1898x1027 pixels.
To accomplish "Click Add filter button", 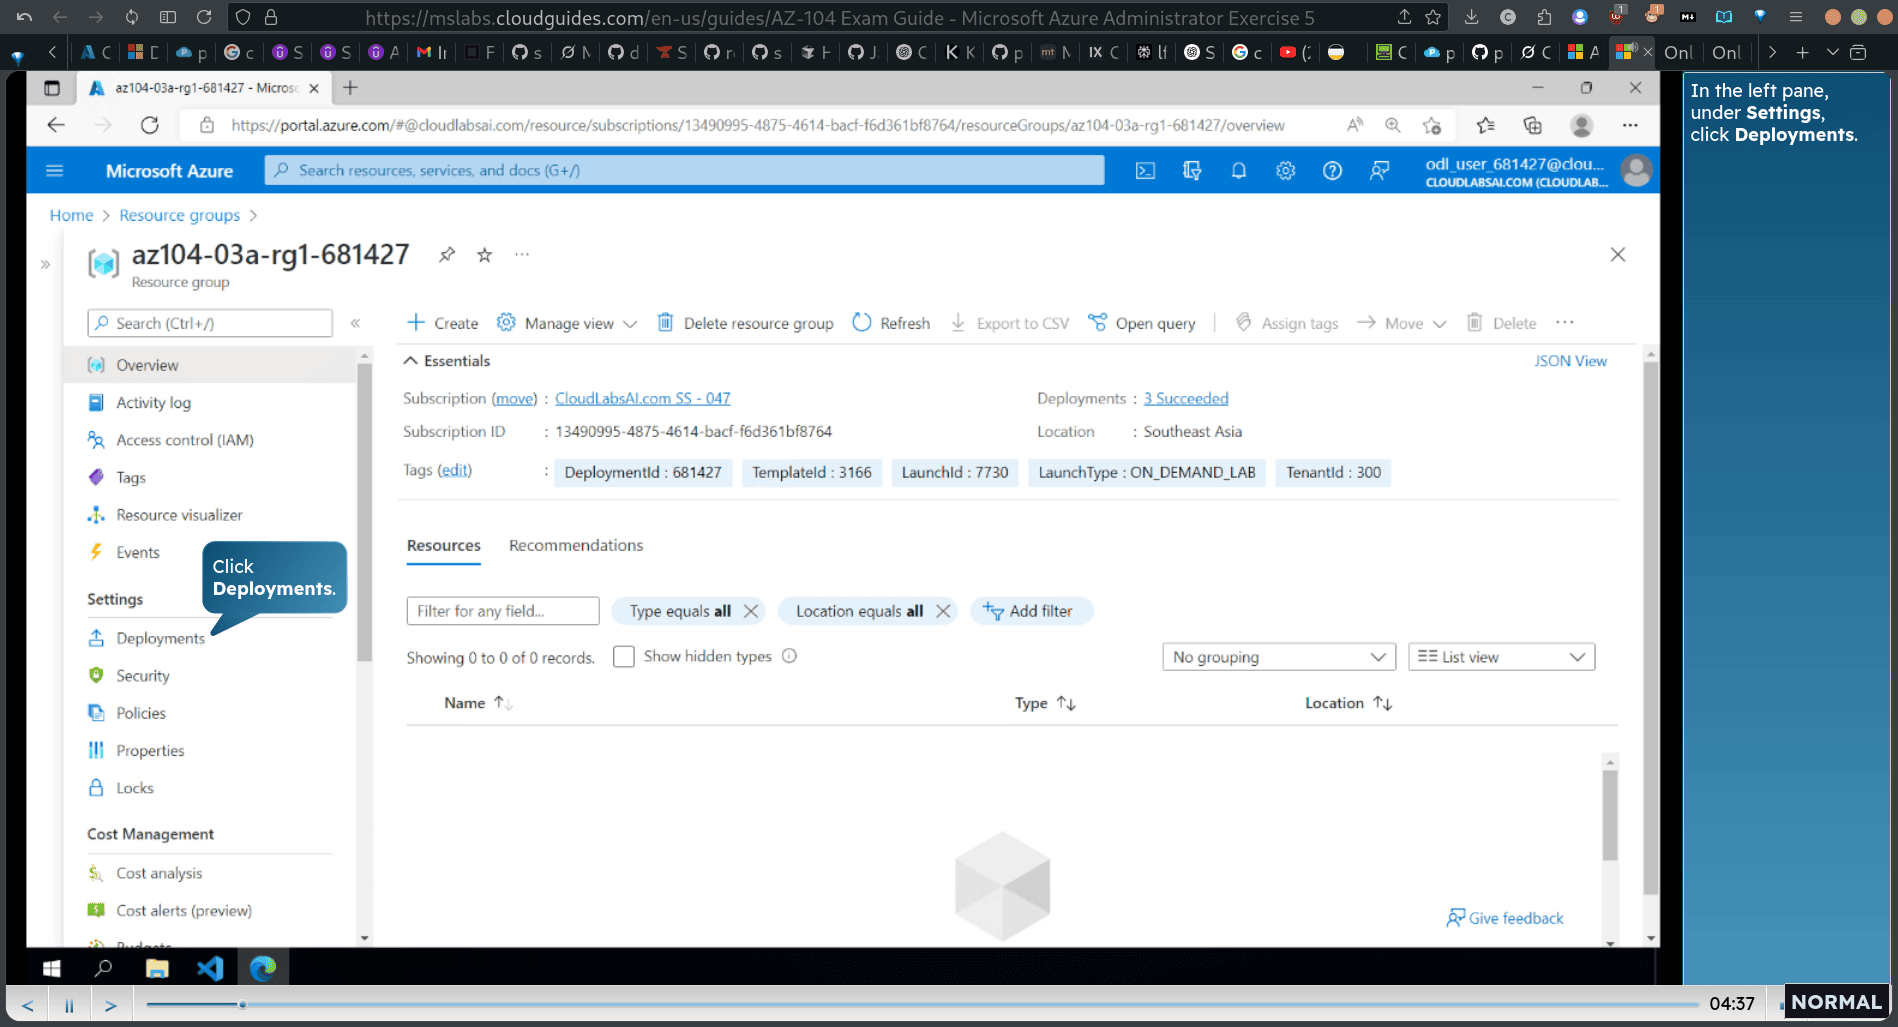I will [x=1031, y=611].
